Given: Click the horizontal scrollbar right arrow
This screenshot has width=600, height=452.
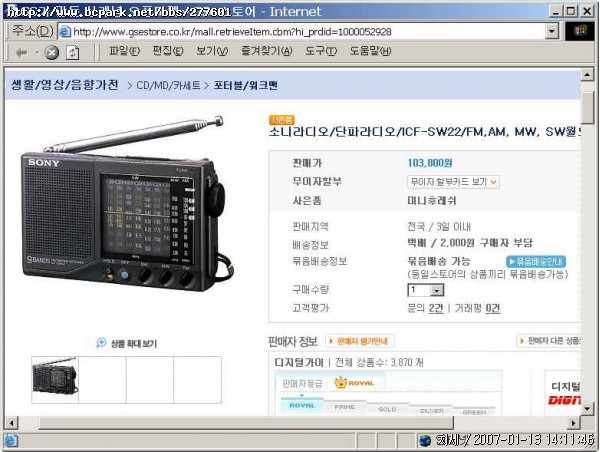Looking at the screenshot, I should click(x=573, y=423).
